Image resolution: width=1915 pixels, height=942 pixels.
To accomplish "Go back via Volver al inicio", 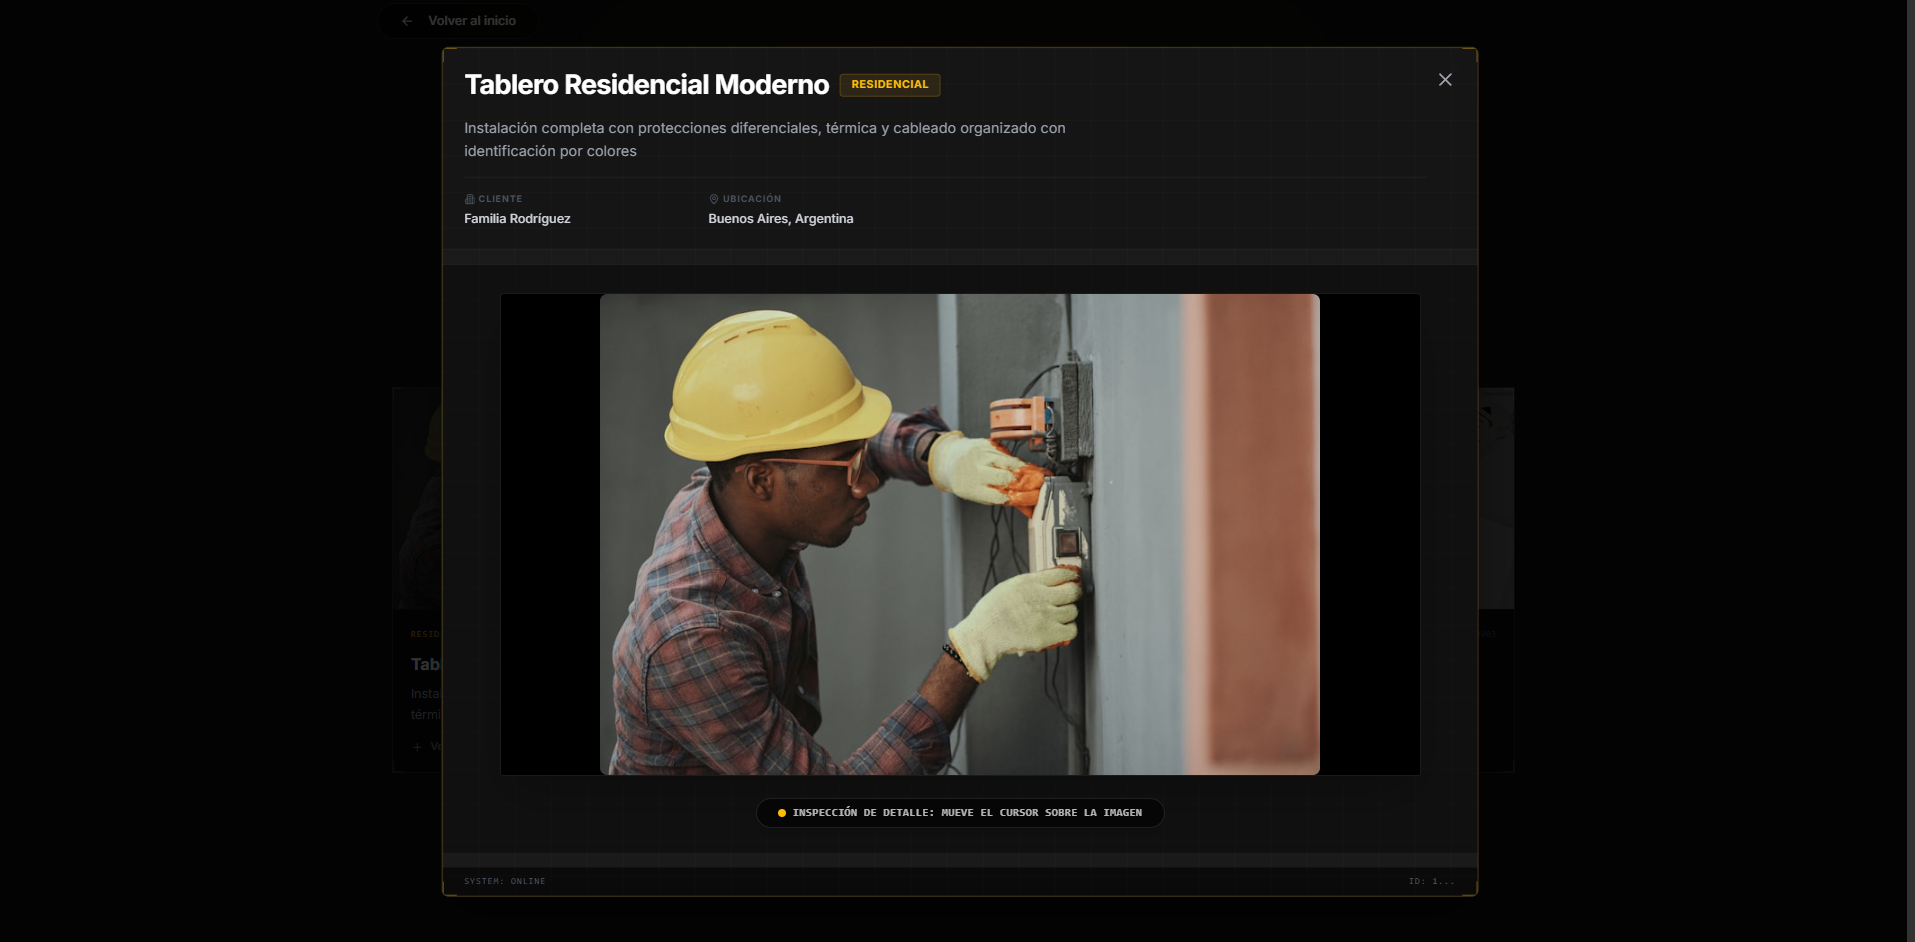I will (x=459, y=21).
